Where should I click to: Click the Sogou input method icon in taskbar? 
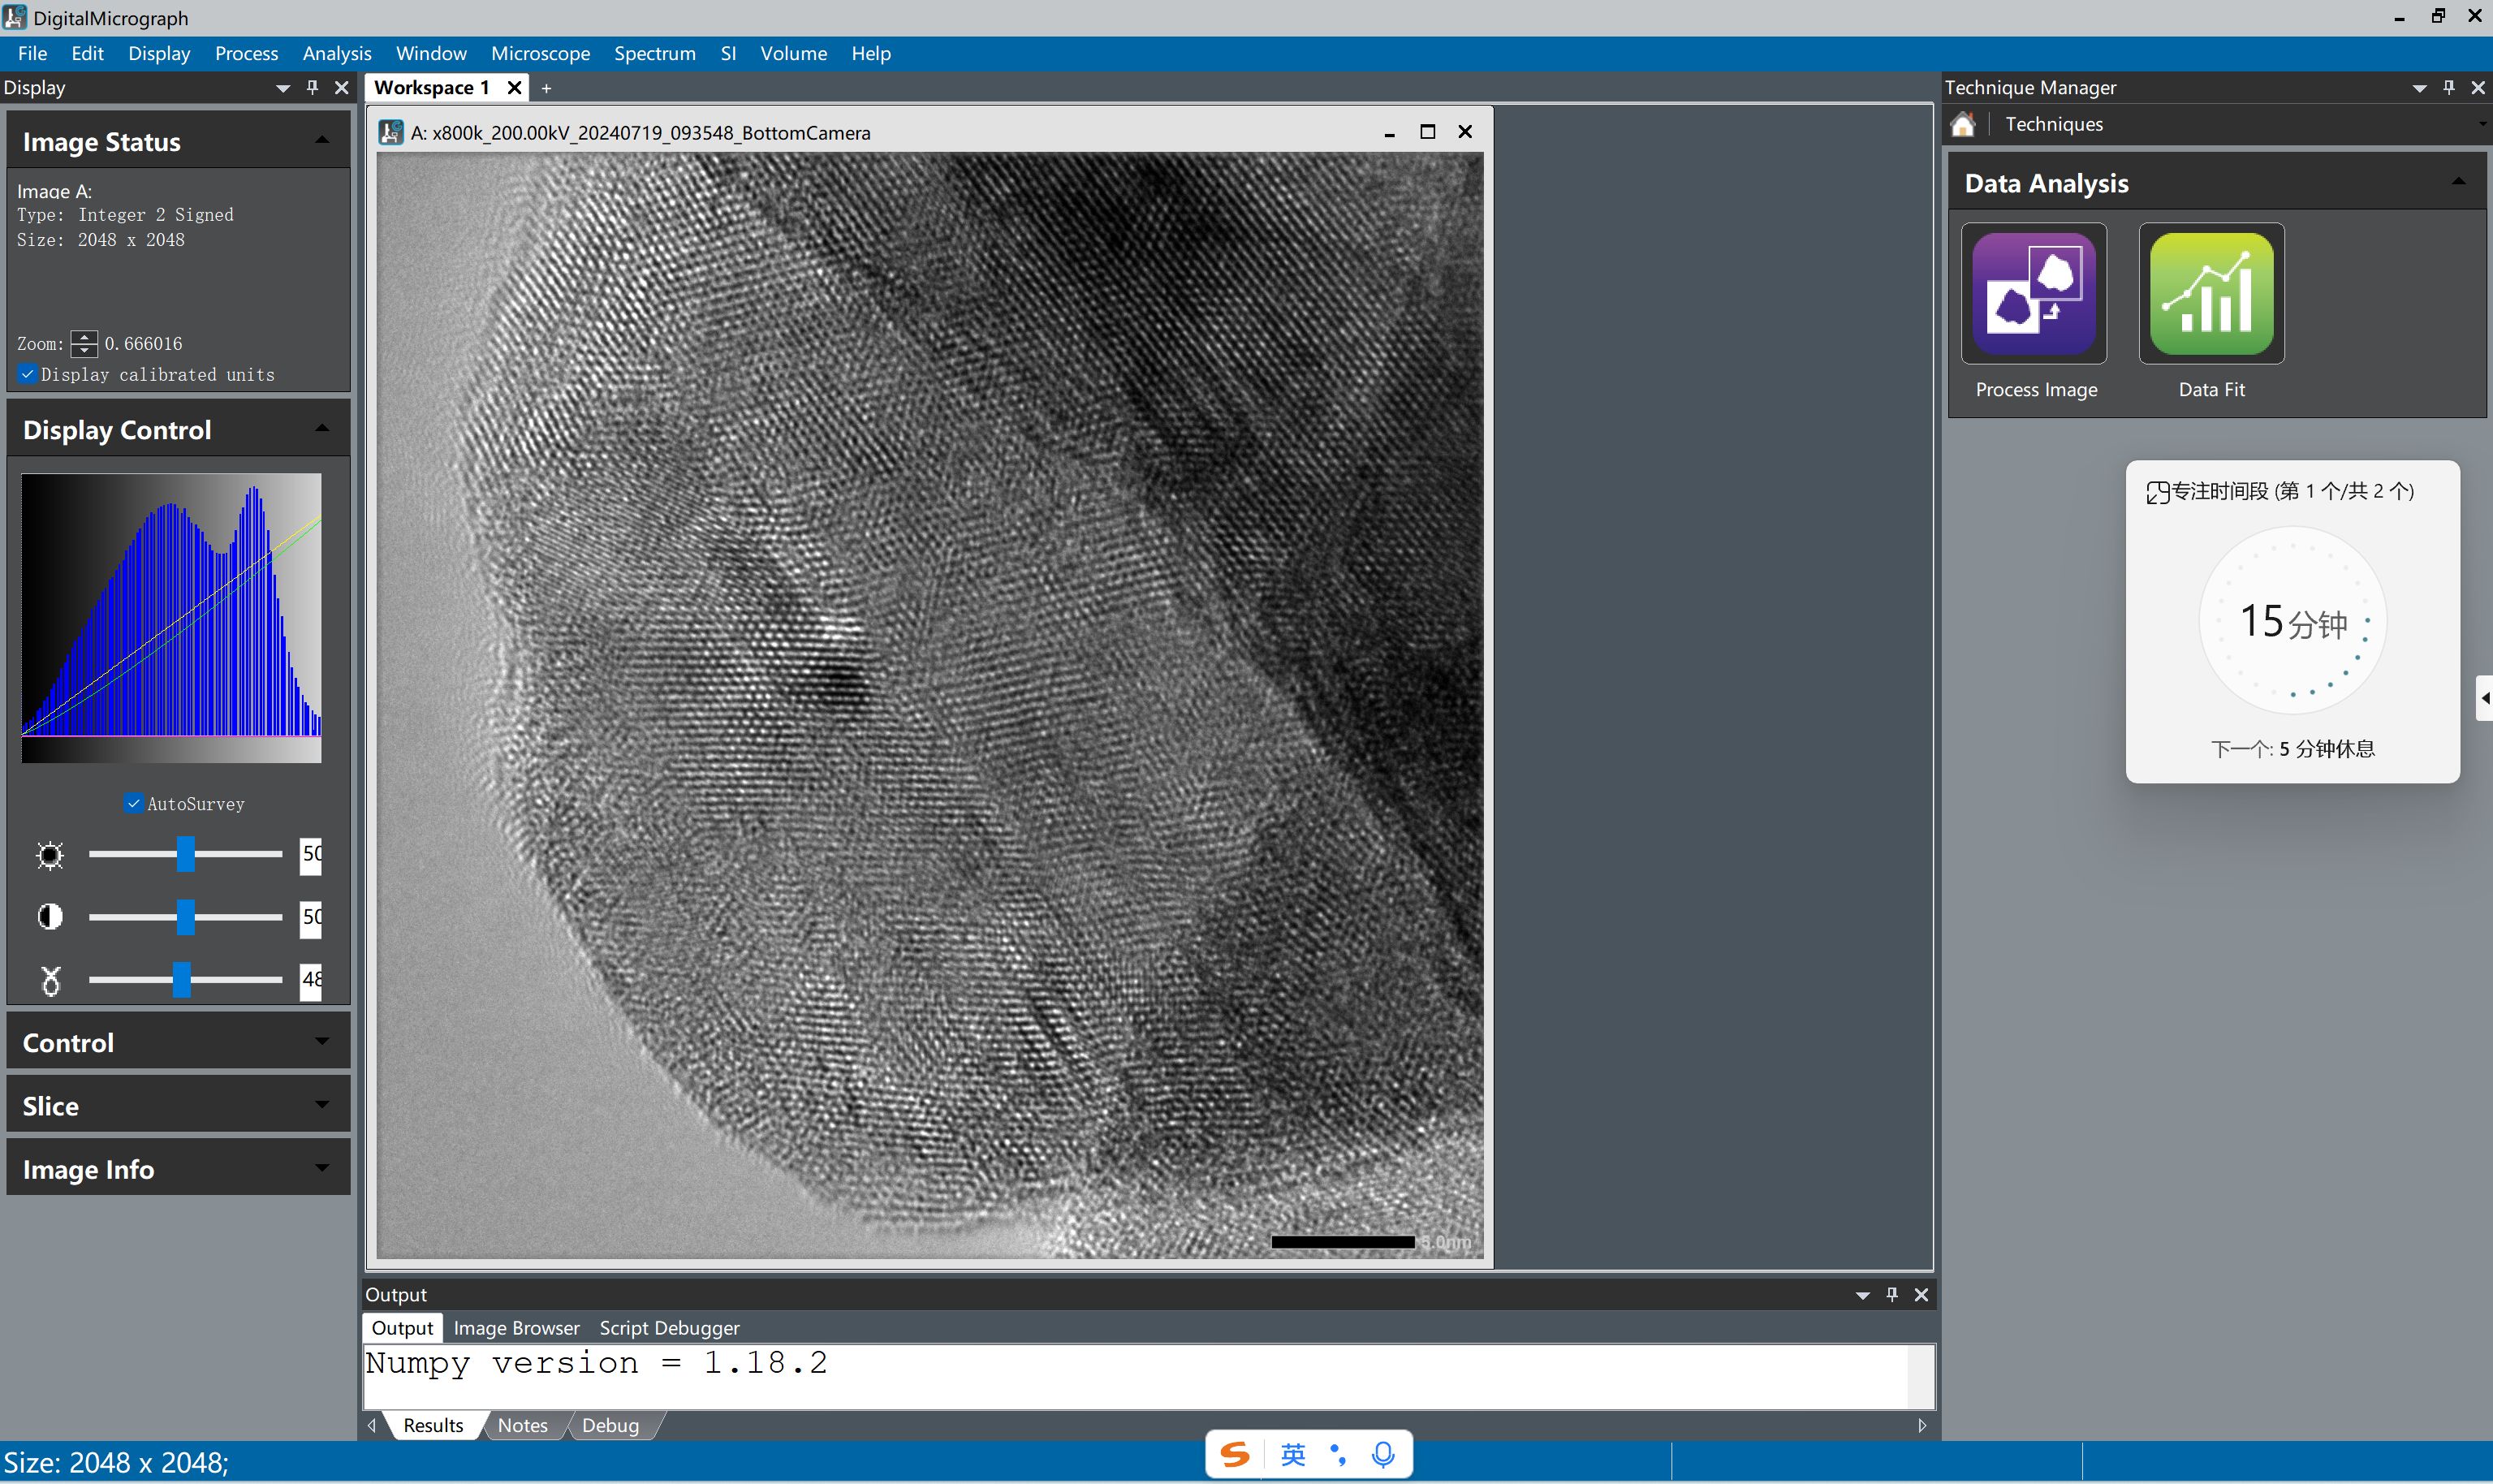coord(1233,1455)
